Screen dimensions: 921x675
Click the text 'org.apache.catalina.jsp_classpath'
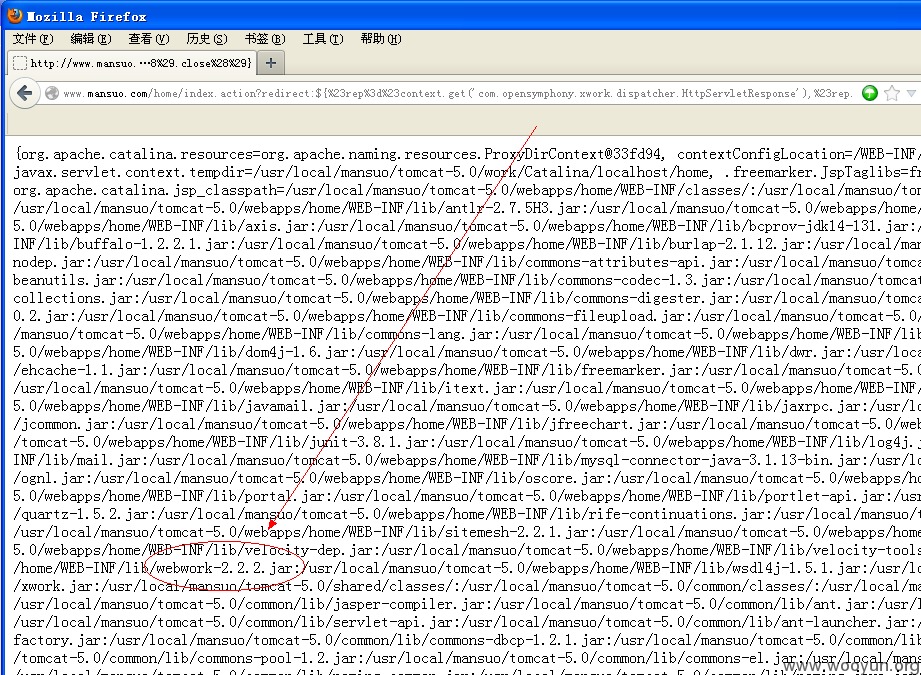pos(145,190)
